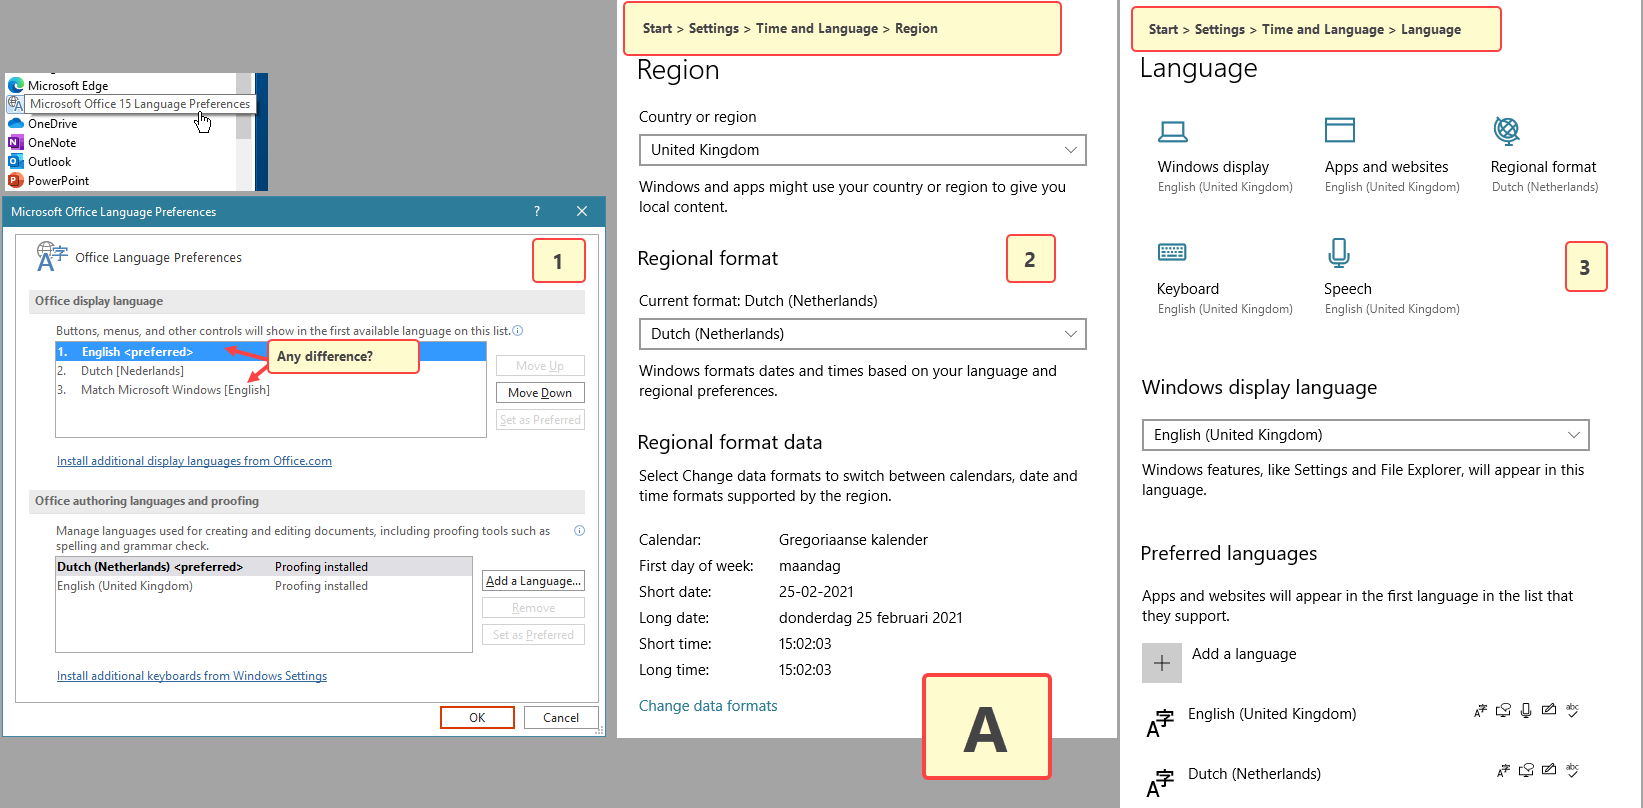Open the OneDrive app icon
Image resolution: width=1643 pixels, height=808 pixels.
[16, 124]
